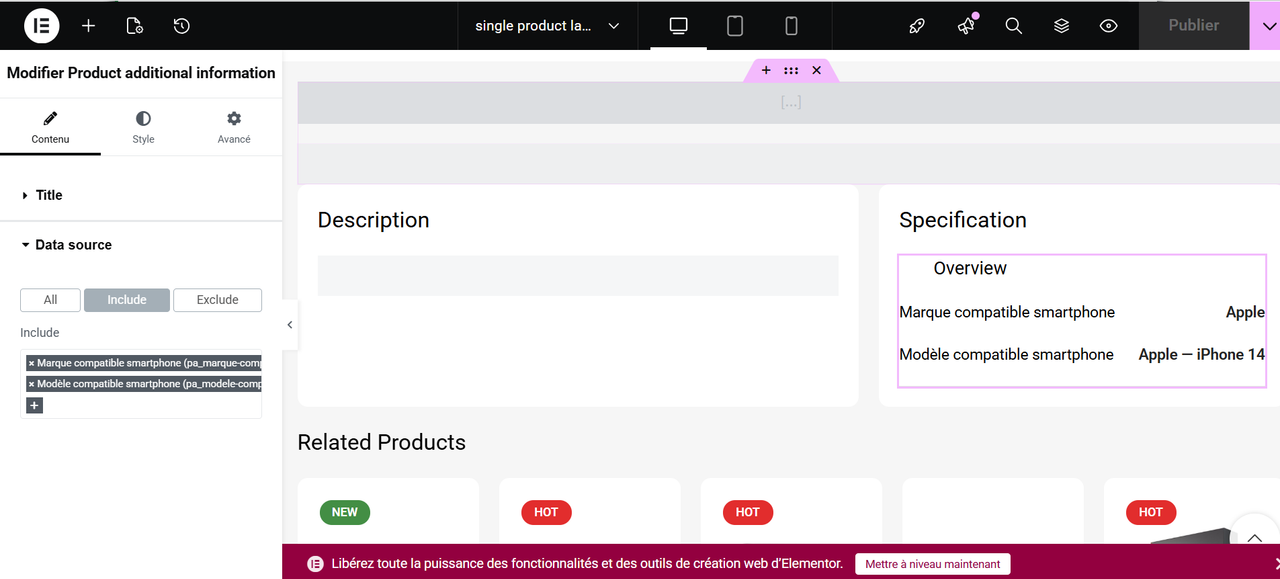
Task: Switch to Avancé tab
Action: (234, 128)
